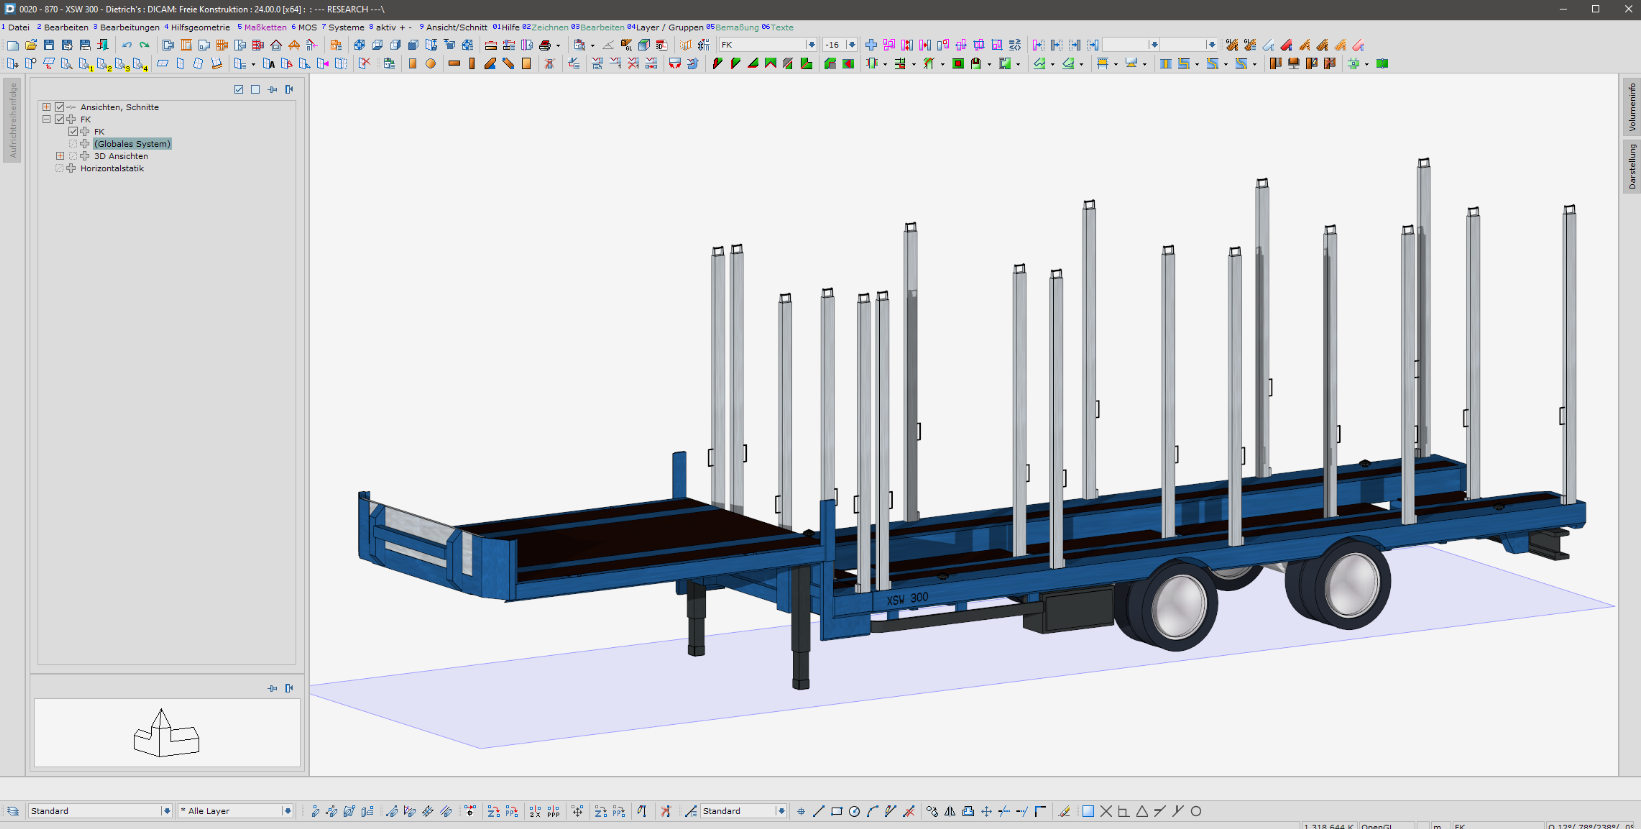Image resolution: width=1641 pixels, height=829 pixels.
Task: Click the 3D orientation preview thumbnail
Action: tap(167, 733)
